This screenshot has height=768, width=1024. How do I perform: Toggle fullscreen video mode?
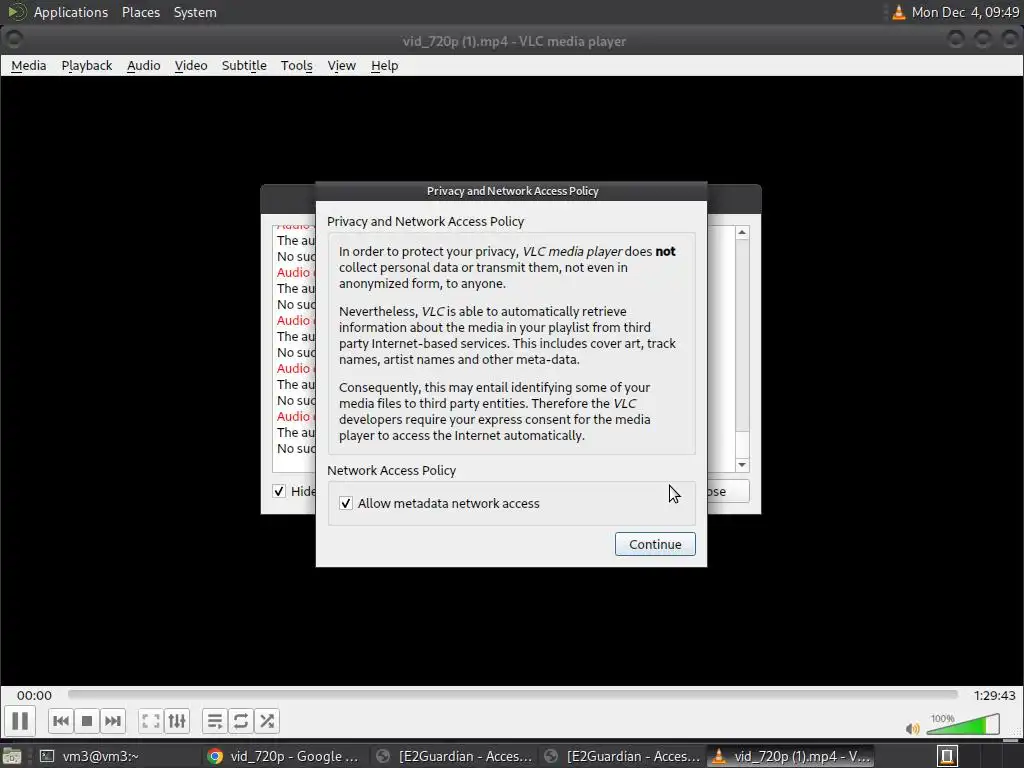[x=151, y=721]
